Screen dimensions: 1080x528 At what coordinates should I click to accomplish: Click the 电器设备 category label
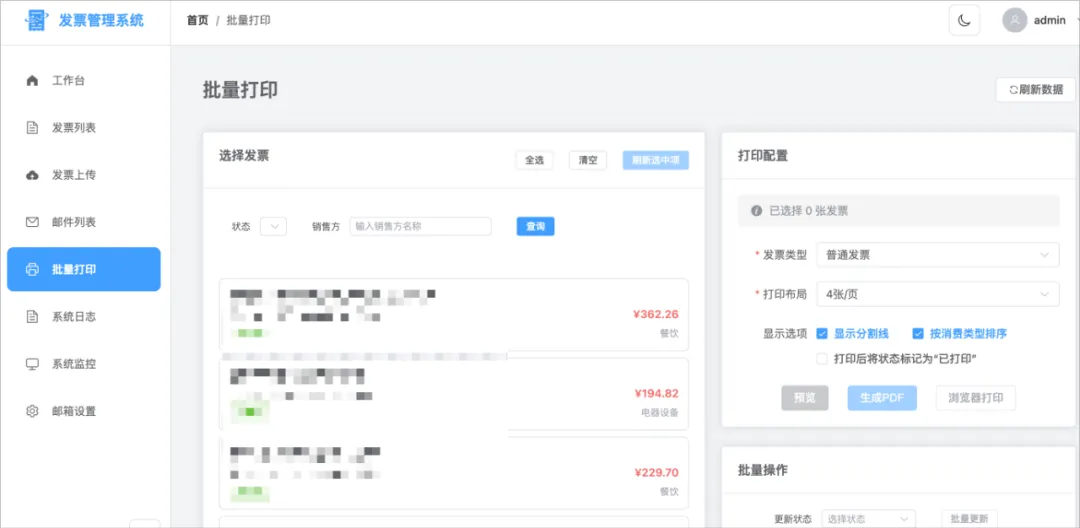coord(659,413)
